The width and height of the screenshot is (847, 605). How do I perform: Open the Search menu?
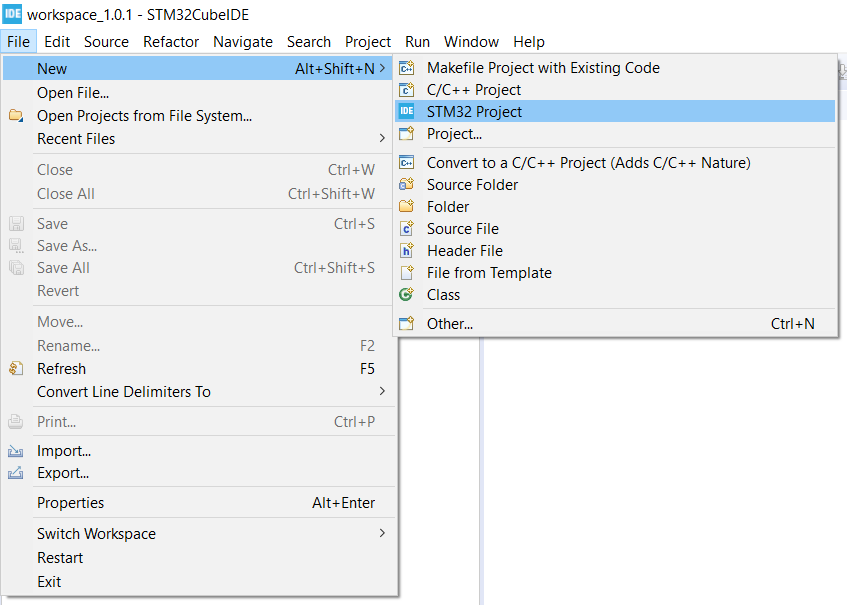[309, 42]
